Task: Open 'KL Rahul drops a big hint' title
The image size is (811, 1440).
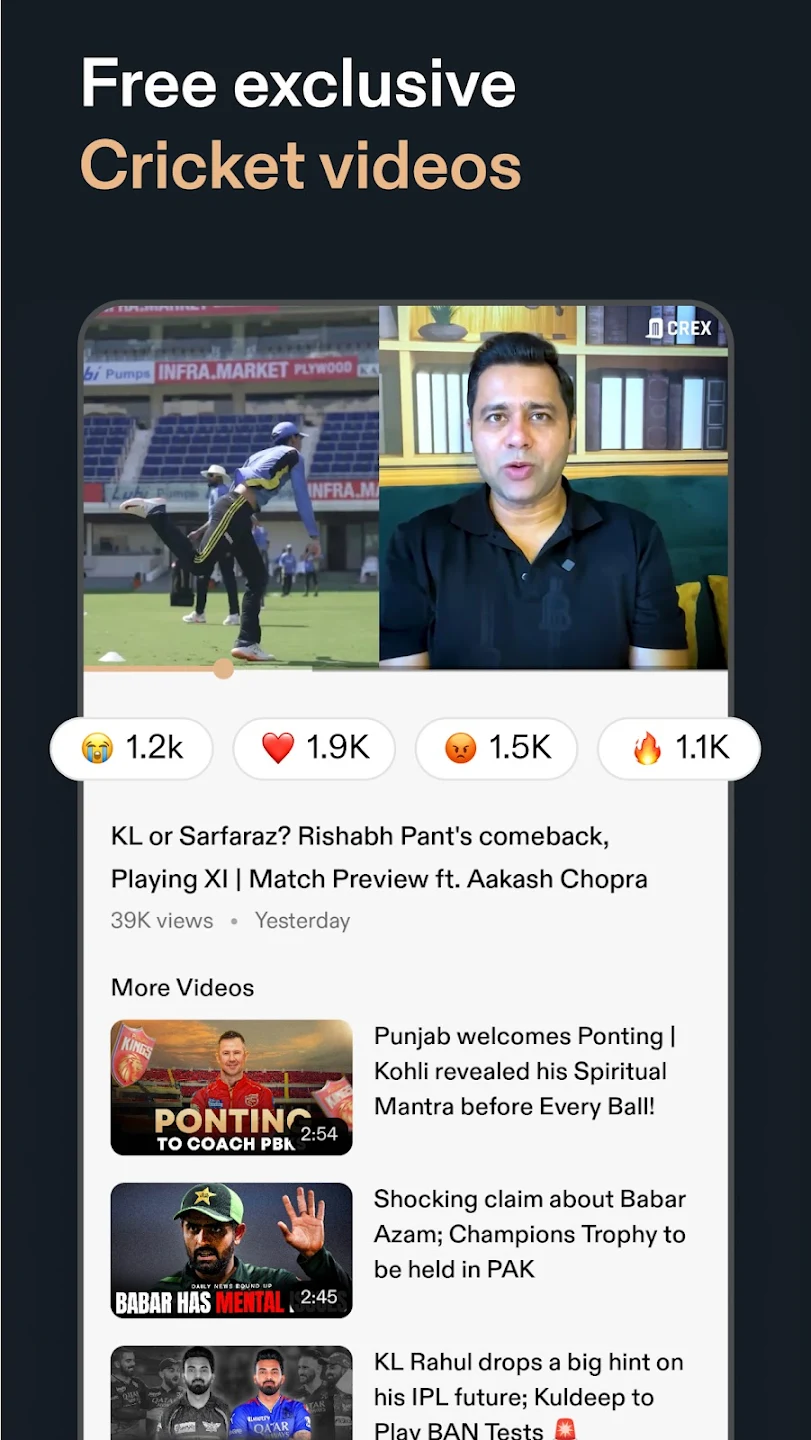Action: [529, 1396]
